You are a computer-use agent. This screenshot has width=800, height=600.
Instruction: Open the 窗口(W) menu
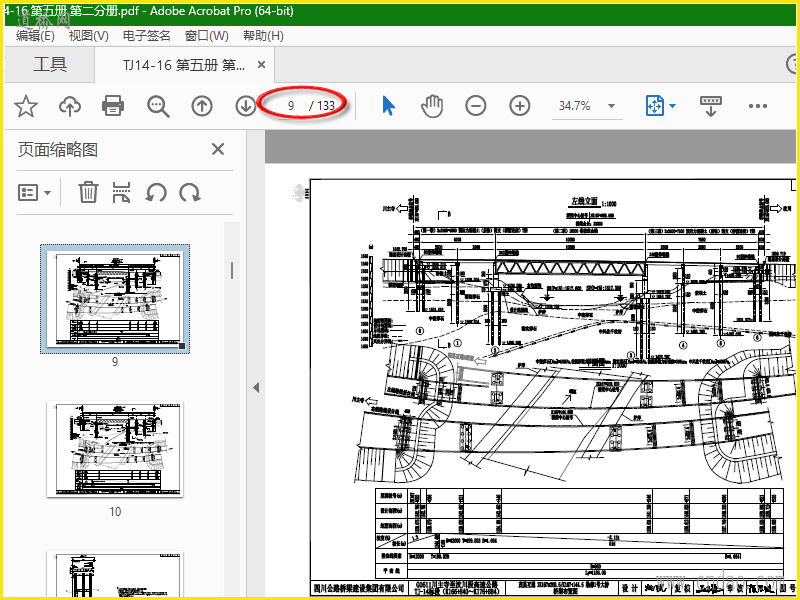(207, 36)
